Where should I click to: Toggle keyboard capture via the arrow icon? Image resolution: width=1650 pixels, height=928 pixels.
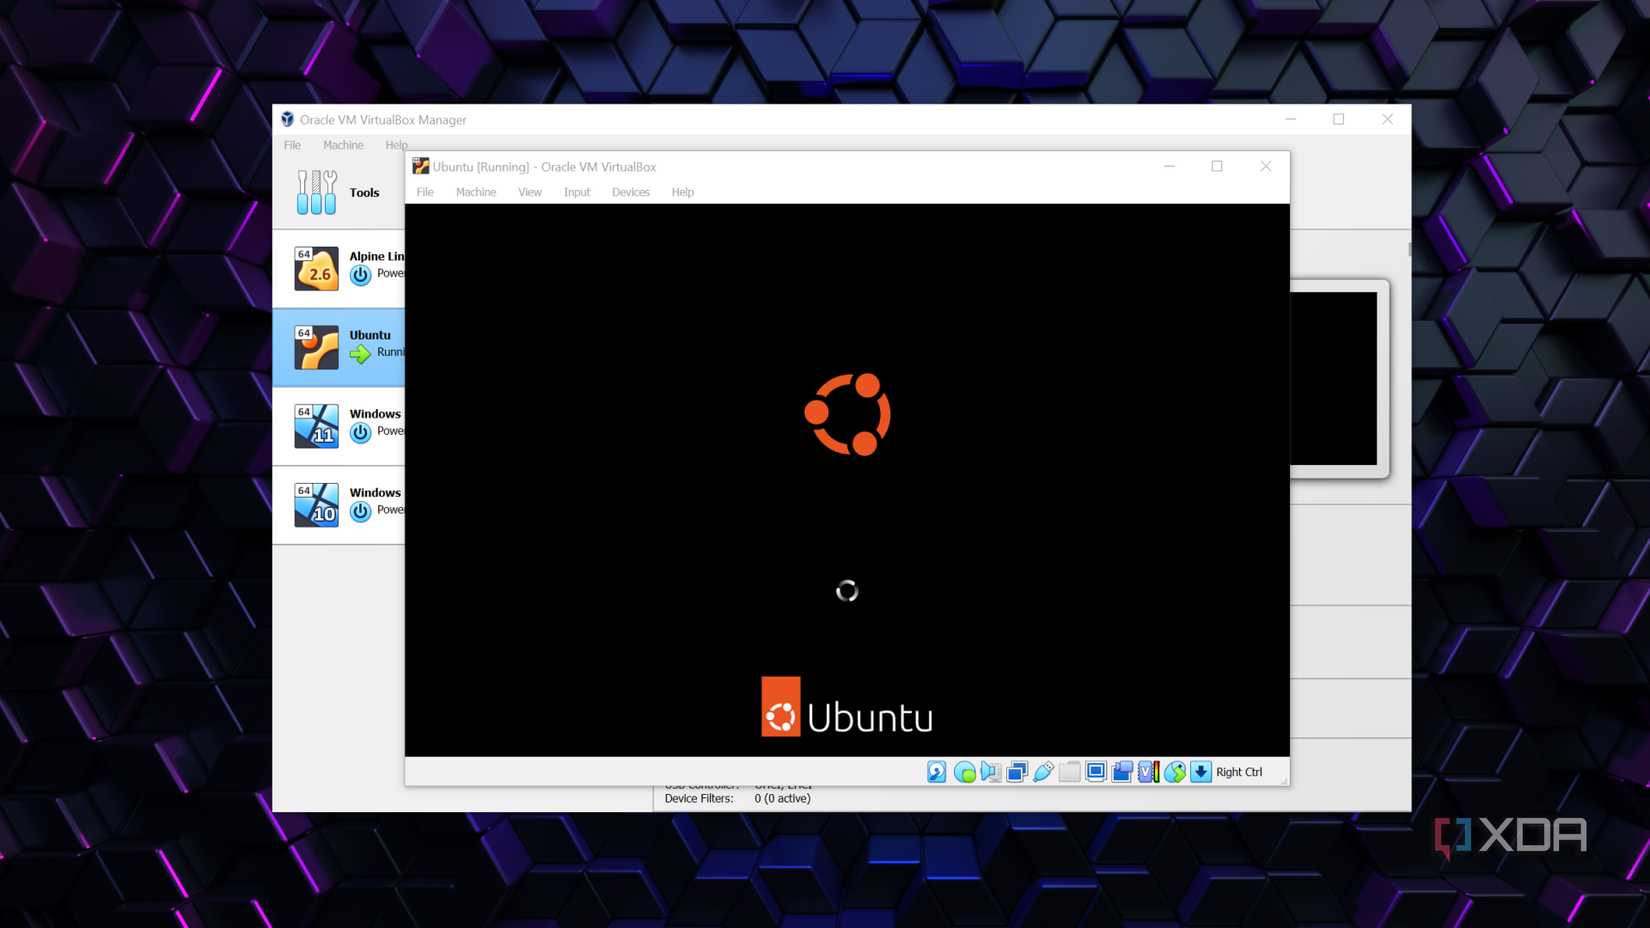[x=1199, y=772]
